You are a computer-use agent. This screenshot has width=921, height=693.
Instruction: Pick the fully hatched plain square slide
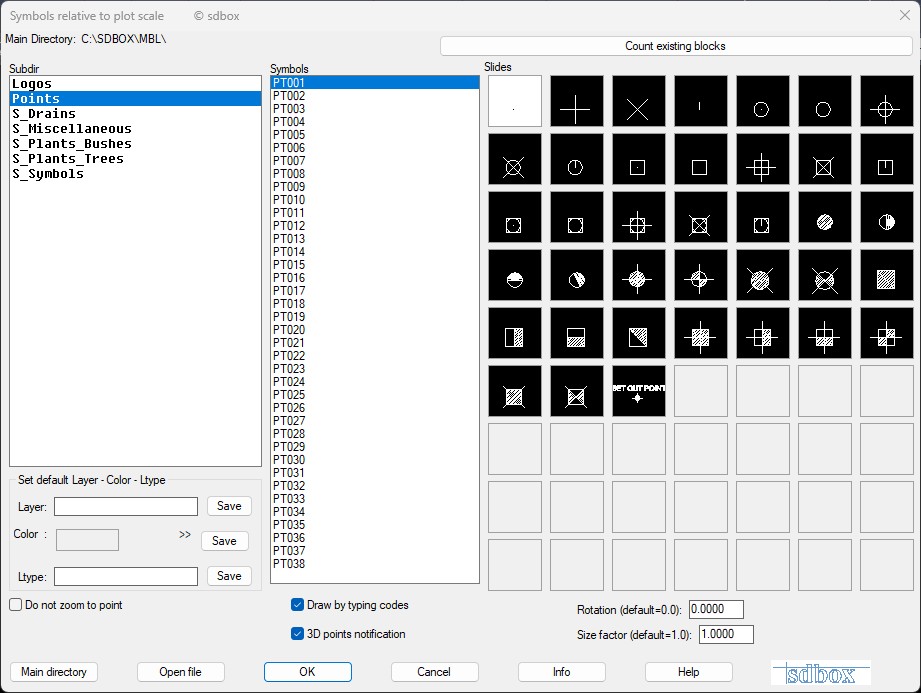(887, 275)
